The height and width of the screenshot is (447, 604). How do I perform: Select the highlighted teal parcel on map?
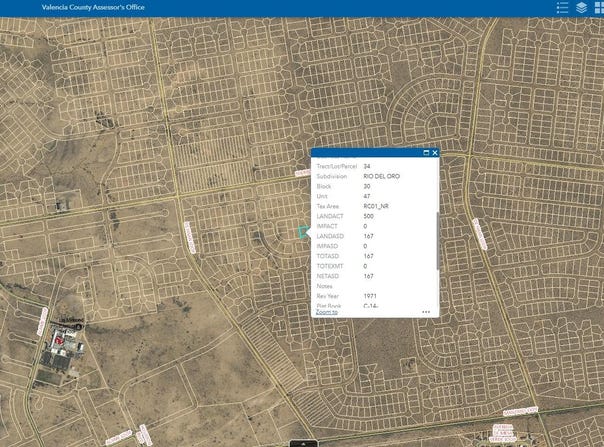303,232
